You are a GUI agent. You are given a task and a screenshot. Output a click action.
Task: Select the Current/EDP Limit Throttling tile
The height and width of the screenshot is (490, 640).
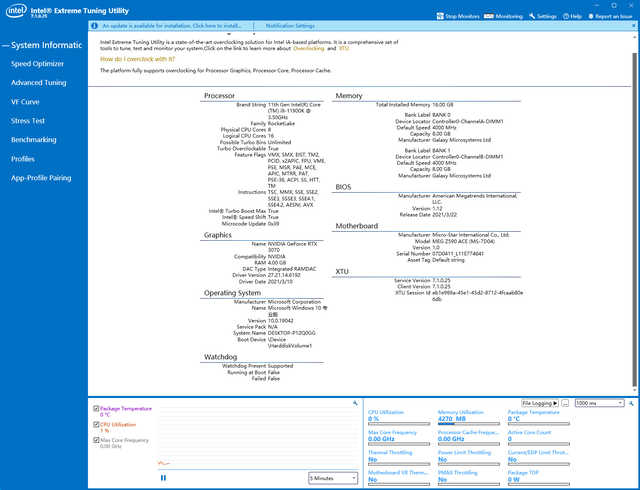(x=538, y=458)
